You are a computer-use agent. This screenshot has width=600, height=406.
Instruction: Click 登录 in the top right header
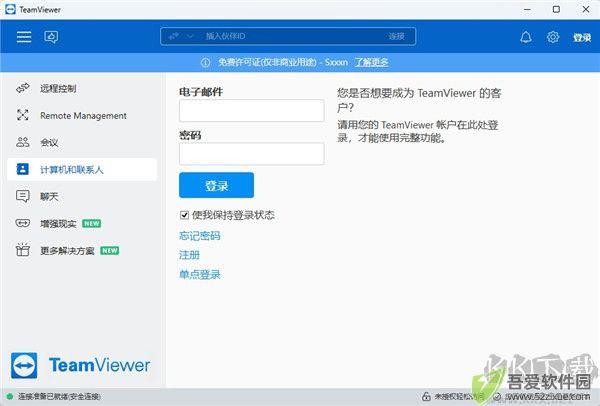[582, 38]
